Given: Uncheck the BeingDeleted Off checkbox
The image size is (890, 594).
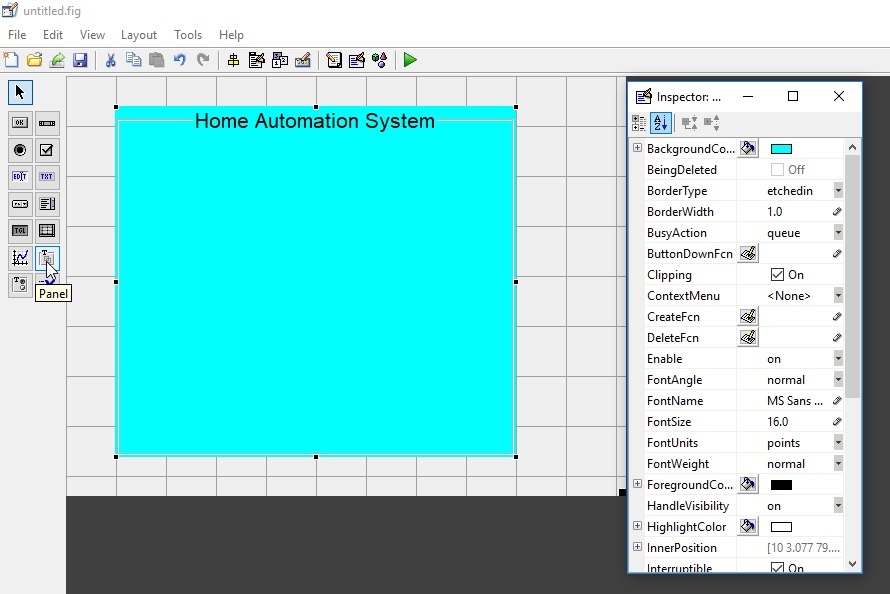Looking at the screenshot, I should pyautogui.click(x=778, y=169).
